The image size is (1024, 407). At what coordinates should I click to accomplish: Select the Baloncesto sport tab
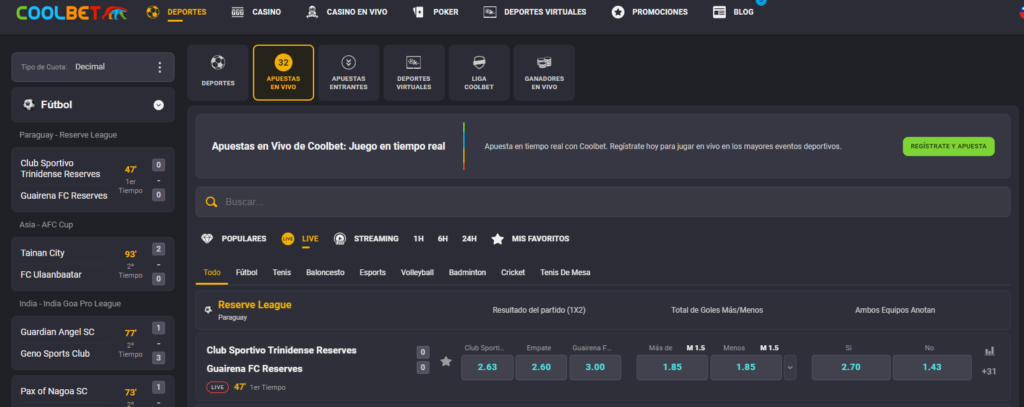point(325,272)
